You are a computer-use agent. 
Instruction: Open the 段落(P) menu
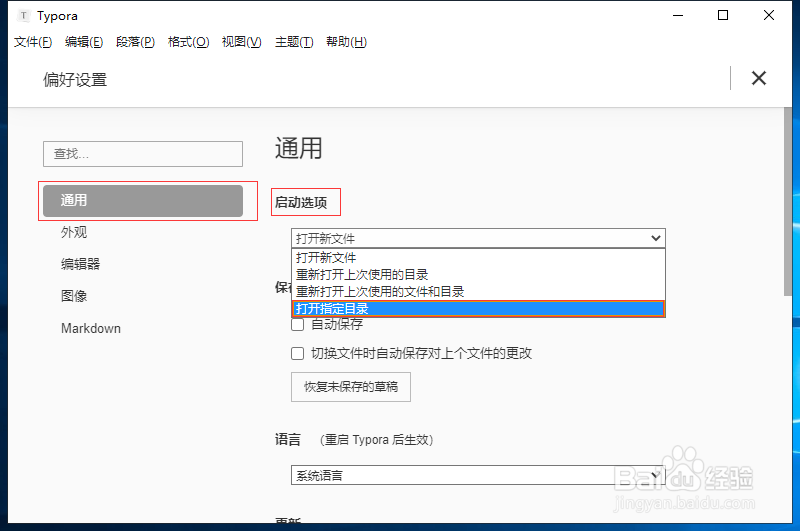135,42
